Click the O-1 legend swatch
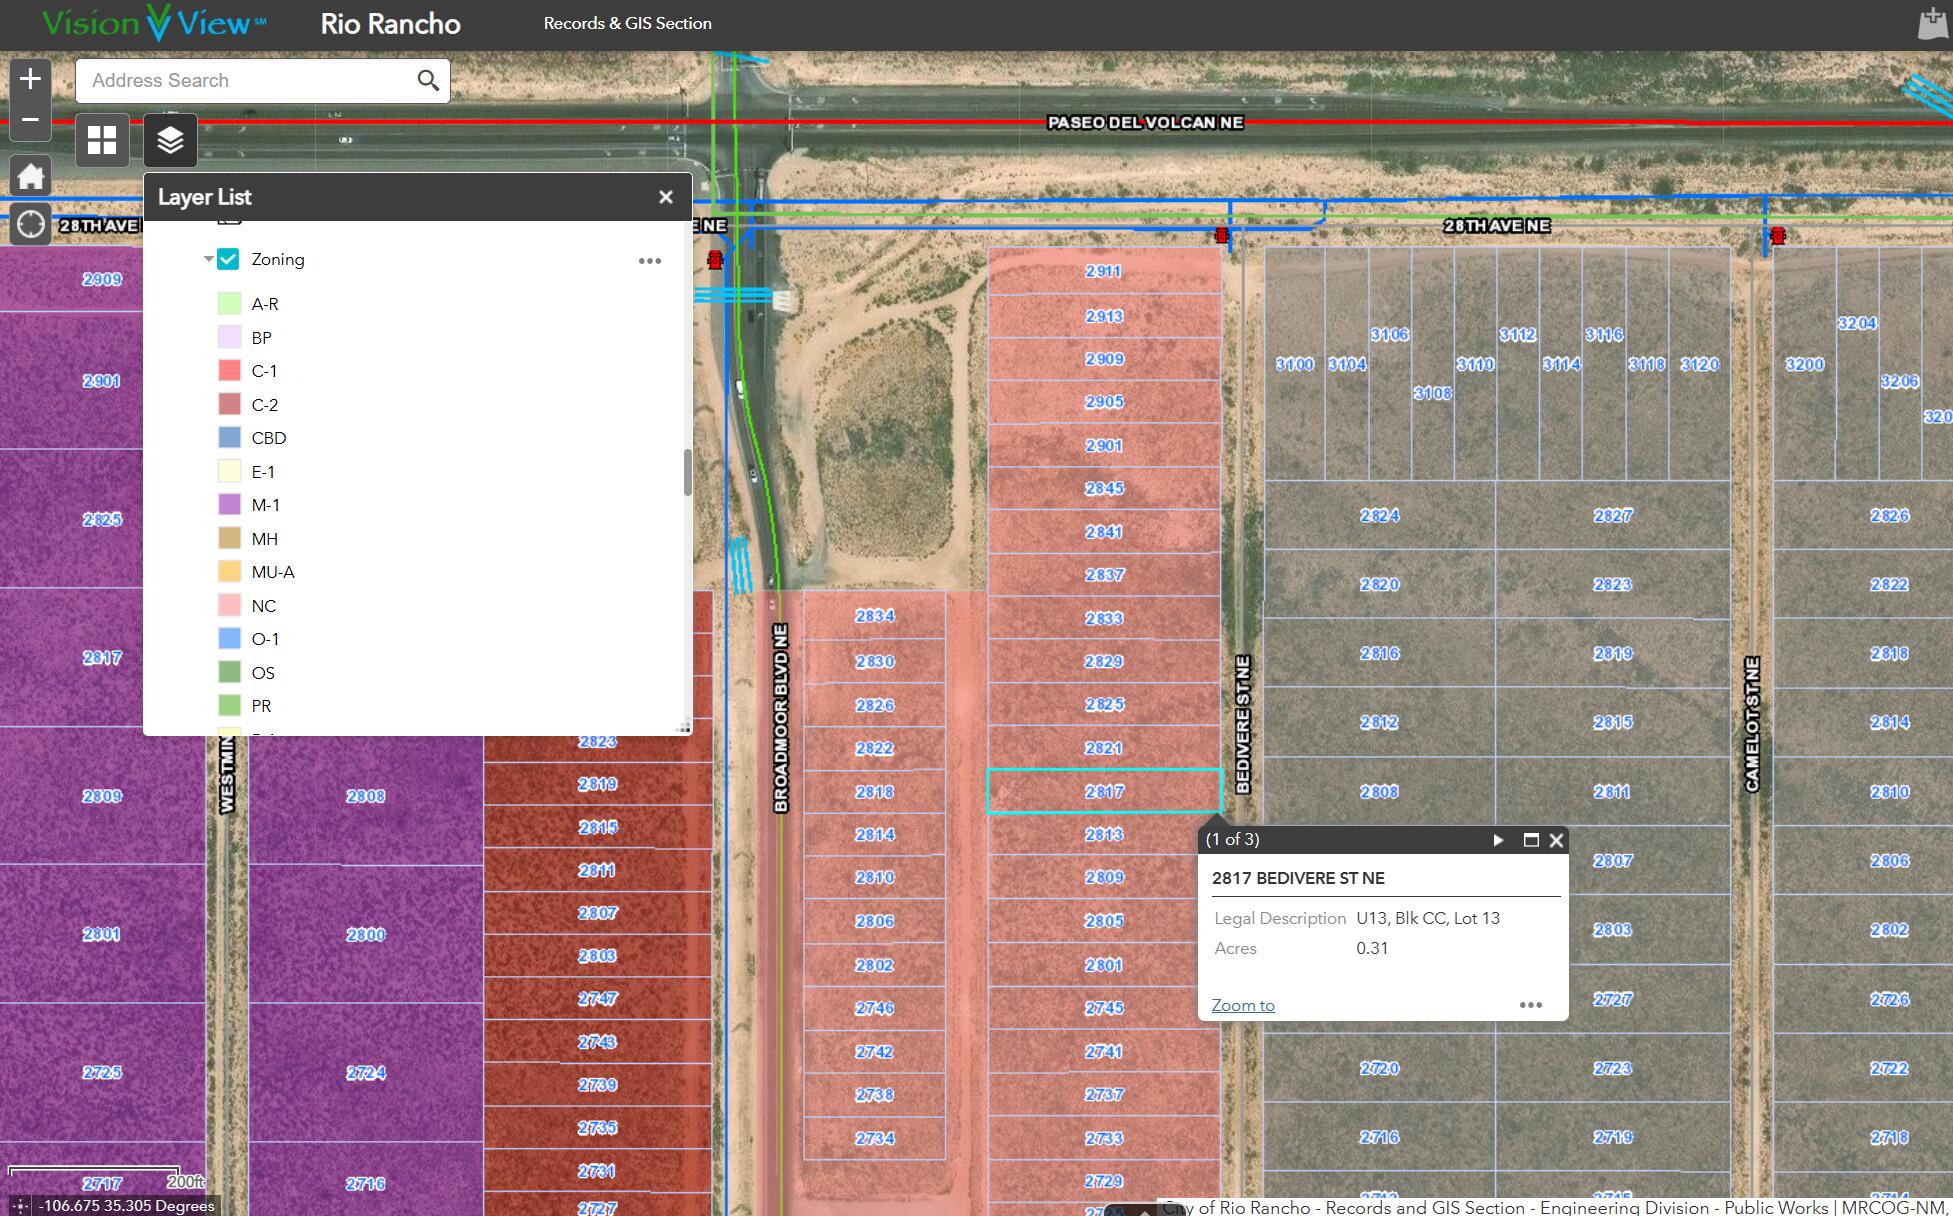 [x=229, y=639]
